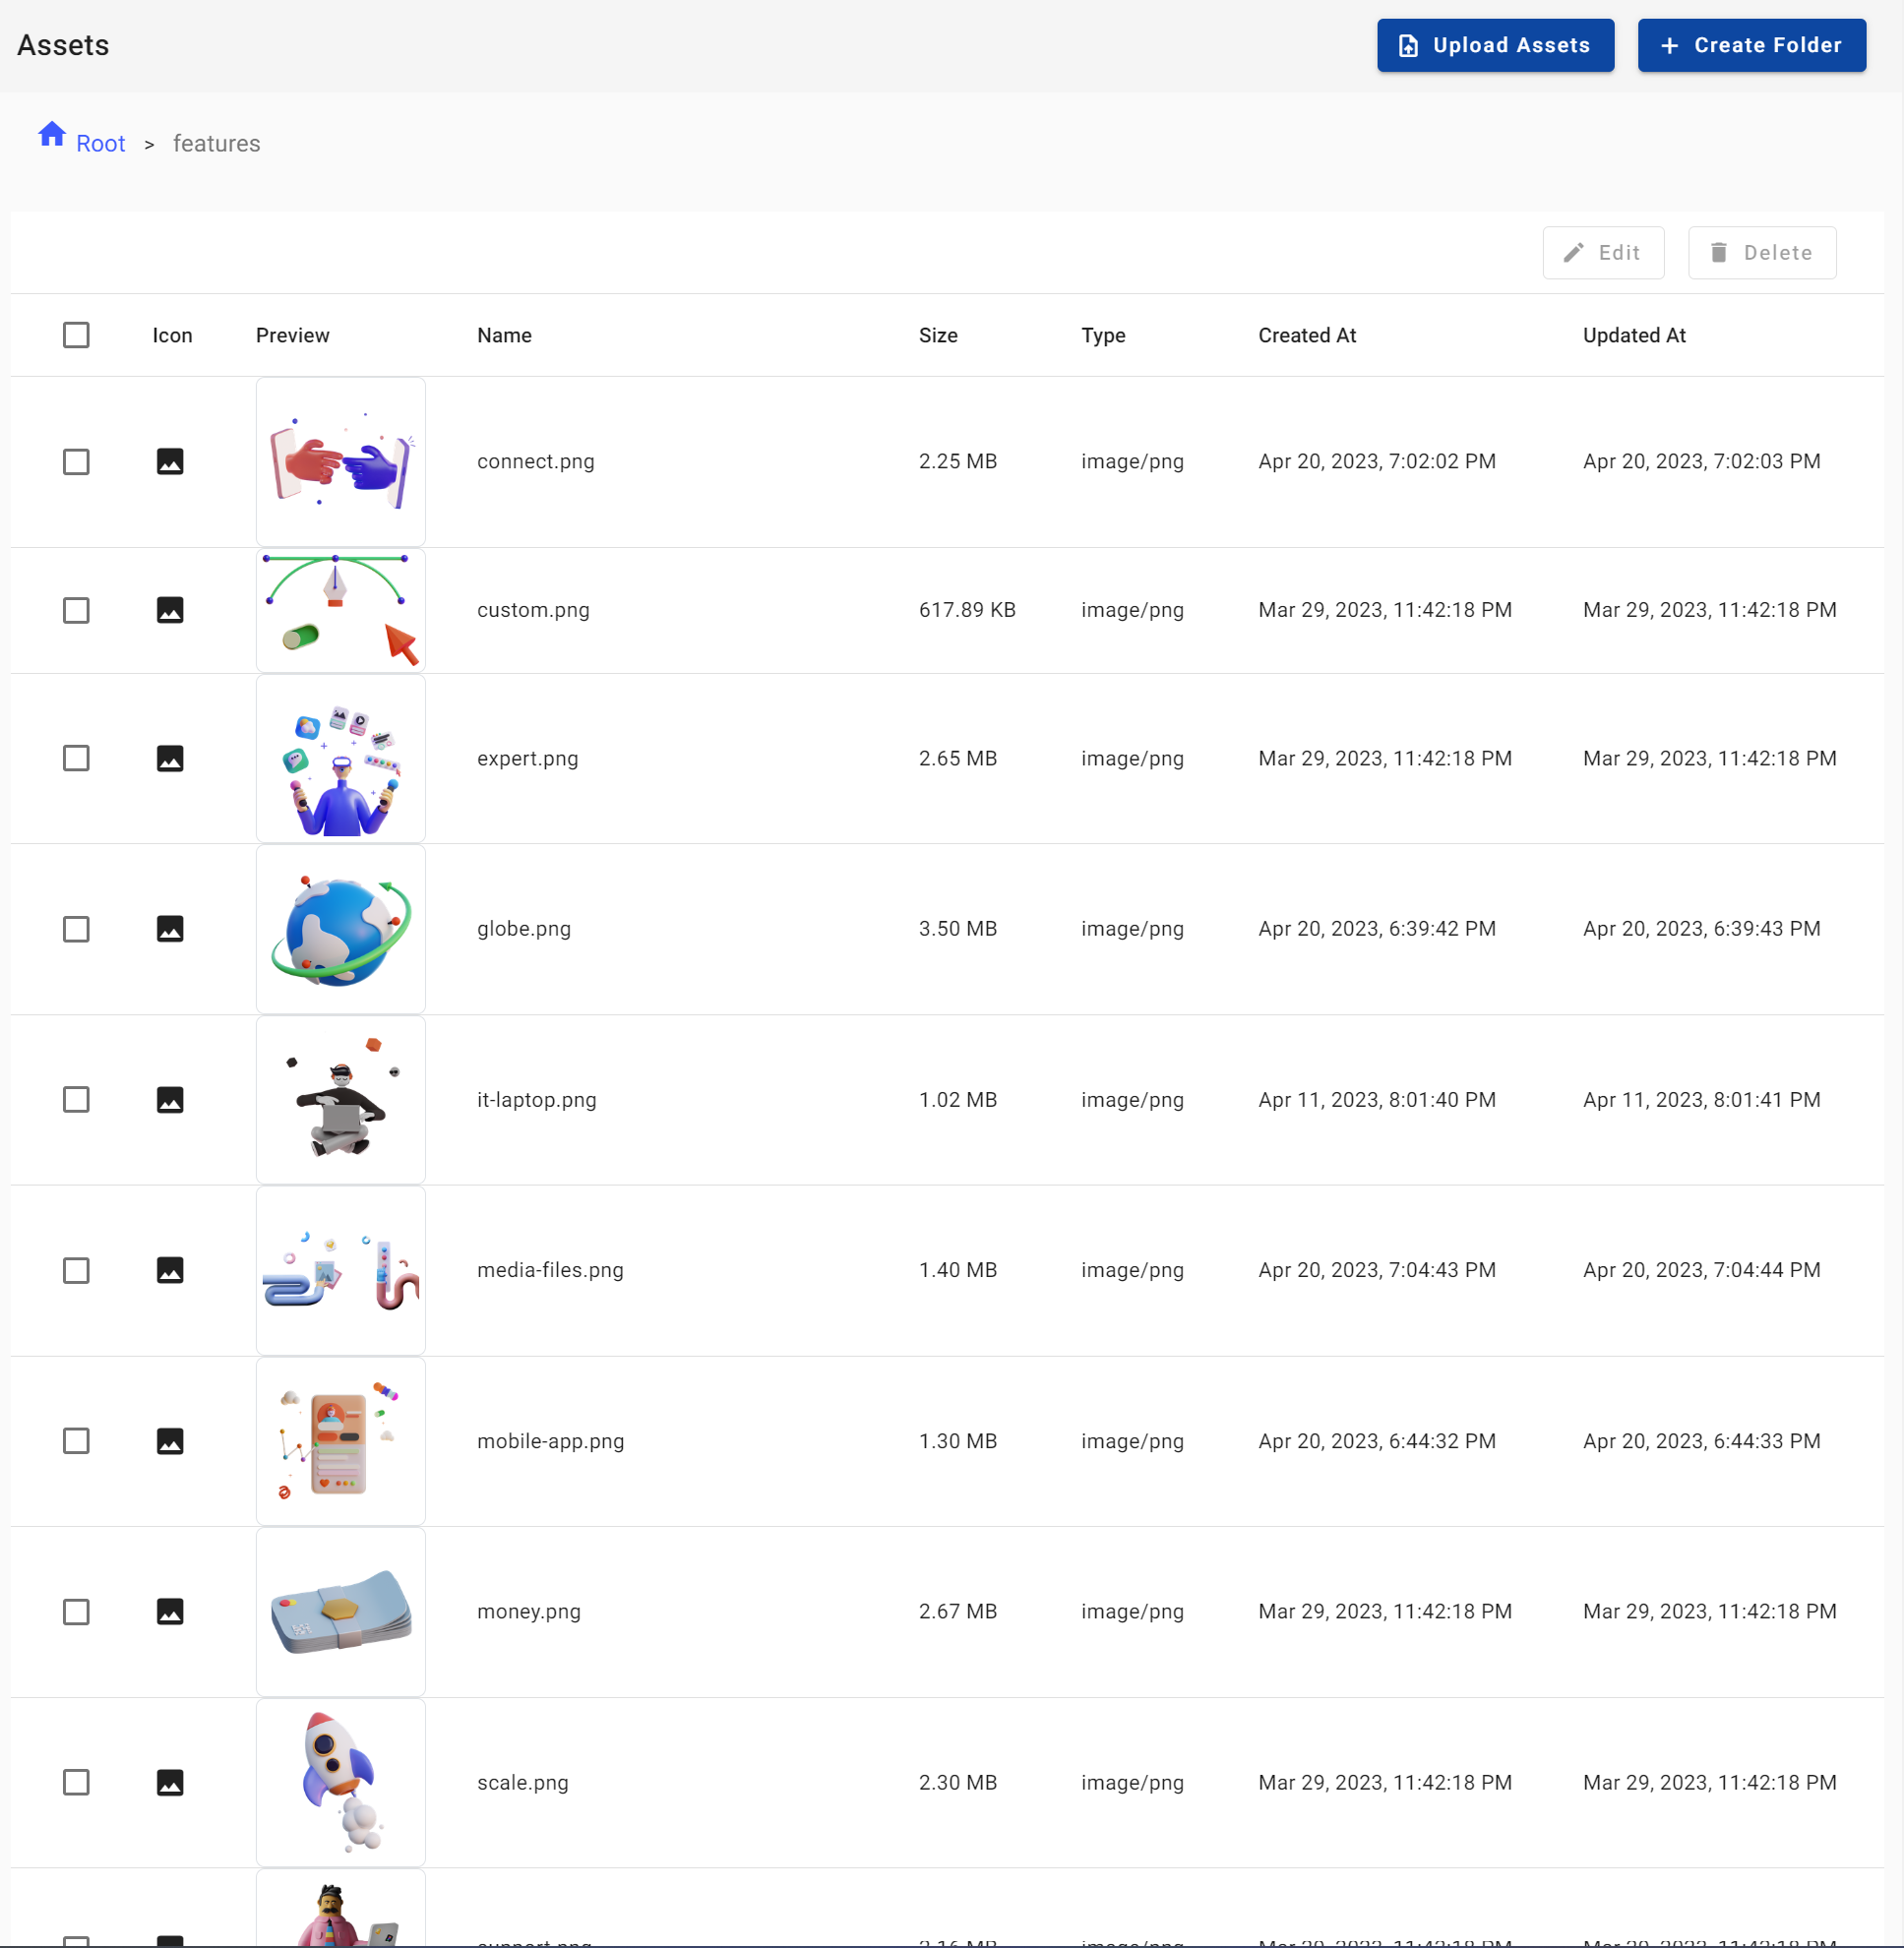Select the connect.png row checkbox
Screen dimensions: 1904x1948
point(76,462)
